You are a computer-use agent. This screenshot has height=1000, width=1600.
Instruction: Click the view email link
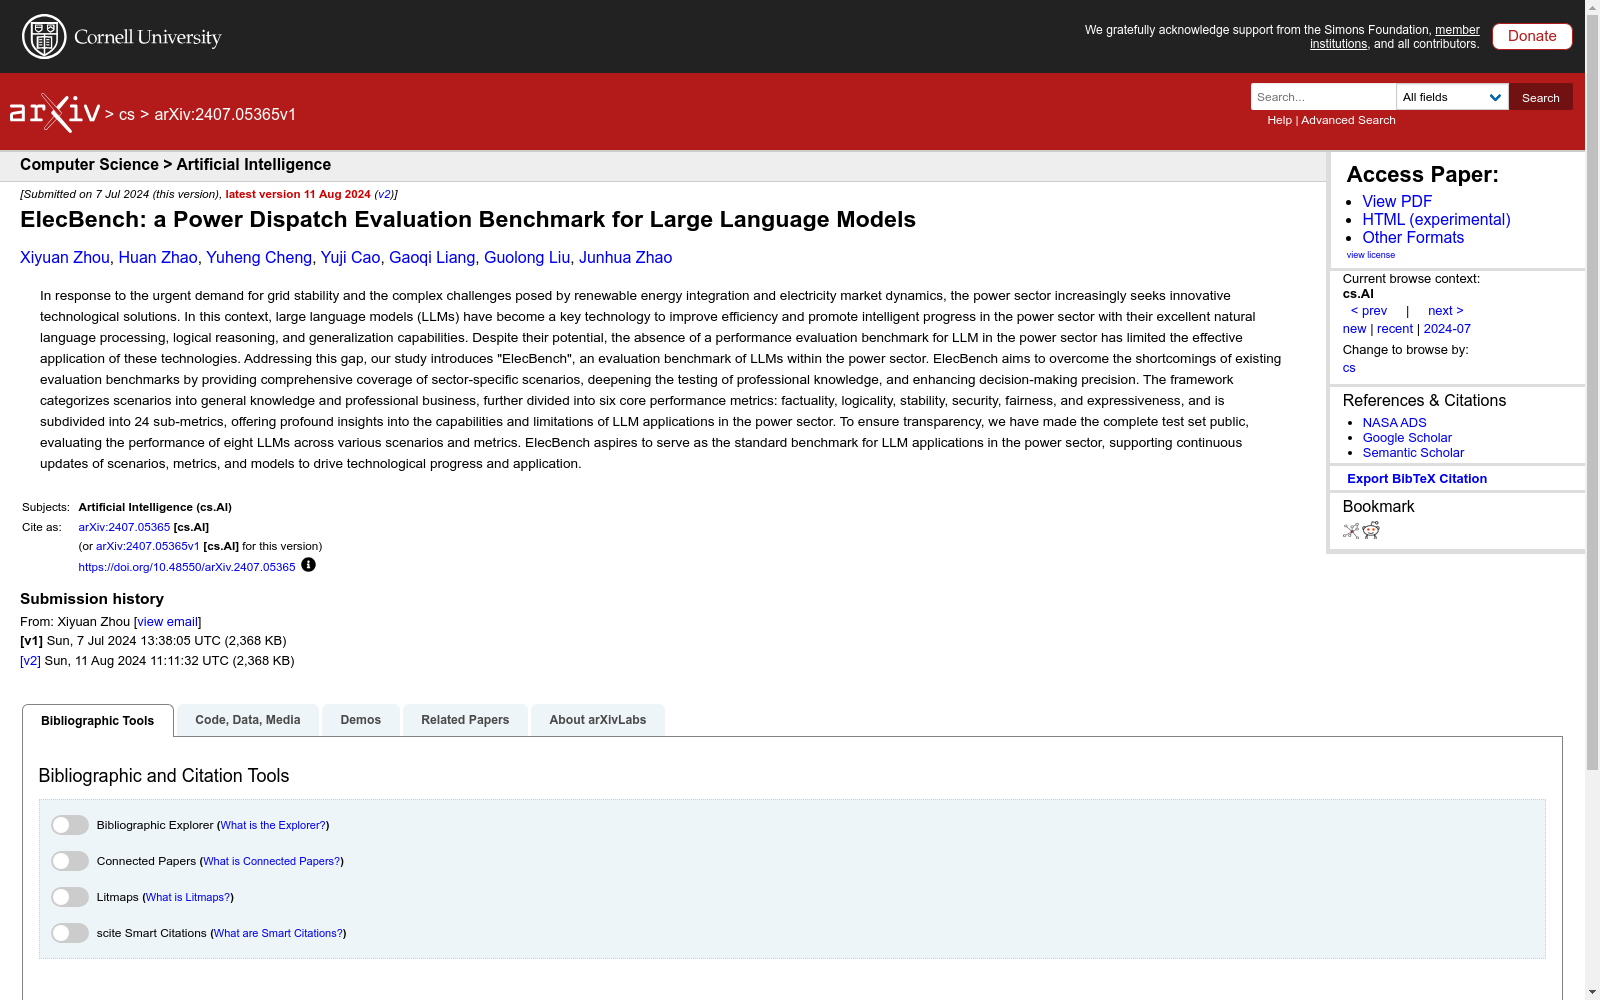167,622
